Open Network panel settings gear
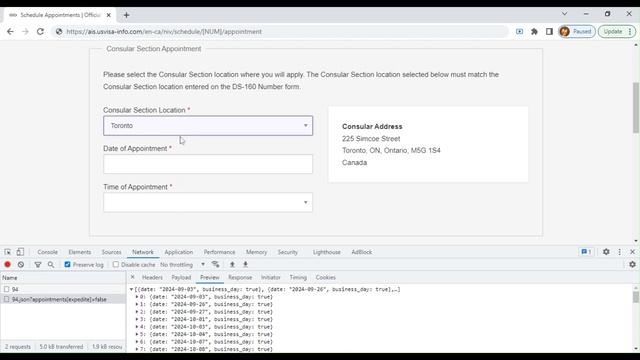The width and height of the screenshot is (640, 360). point(632,264)
